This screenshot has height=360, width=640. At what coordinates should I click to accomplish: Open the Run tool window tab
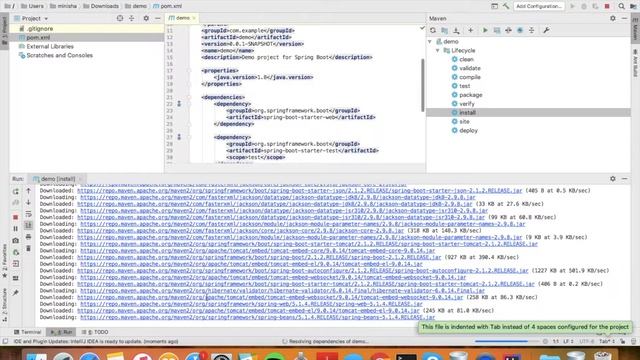pos(62,332)
